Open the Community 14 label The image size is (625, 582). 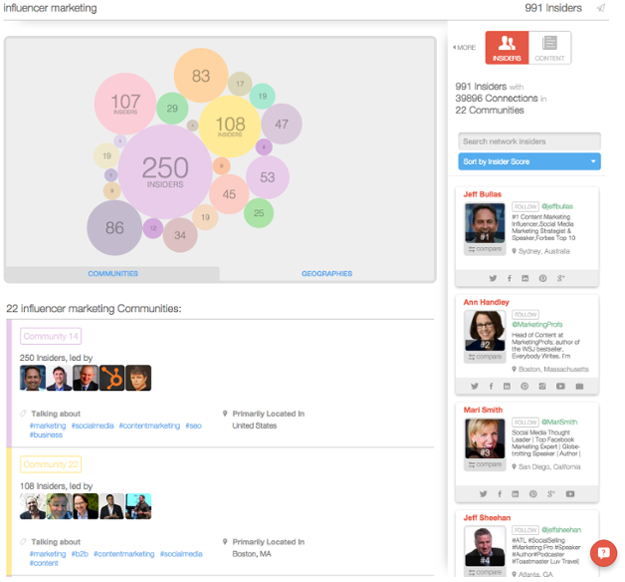coord(51,336)
